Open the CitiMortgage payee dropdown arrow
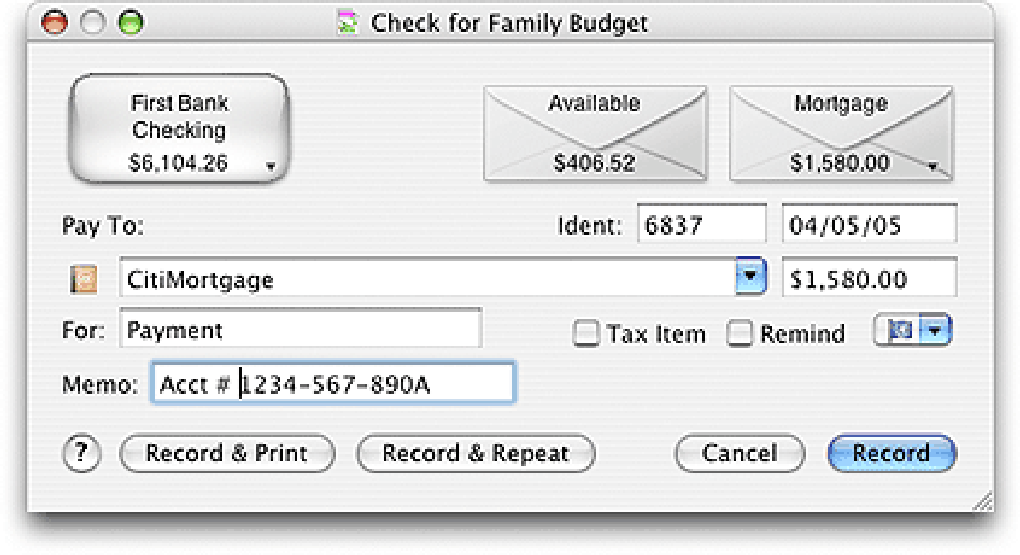The height and width of the screenshot is (555, 1020). coord(750,277)
